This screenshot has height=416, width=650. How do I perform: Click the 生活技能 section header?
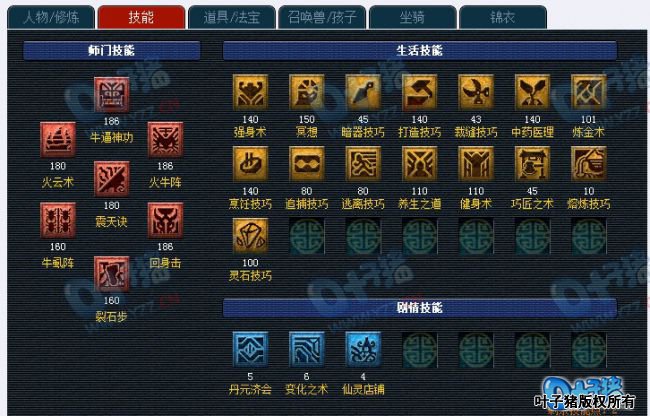click(x=420, y=51)
